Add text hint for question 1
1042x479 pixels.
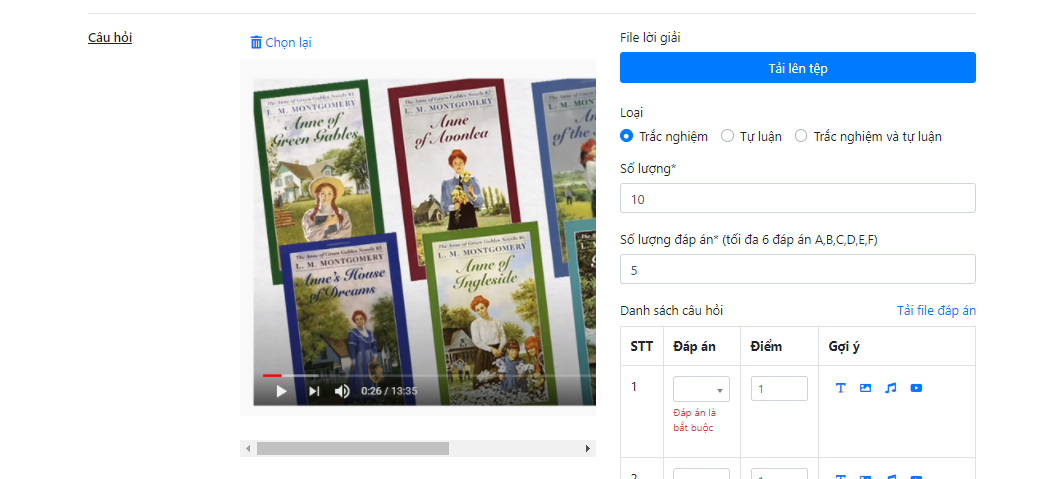pos(841,388)
